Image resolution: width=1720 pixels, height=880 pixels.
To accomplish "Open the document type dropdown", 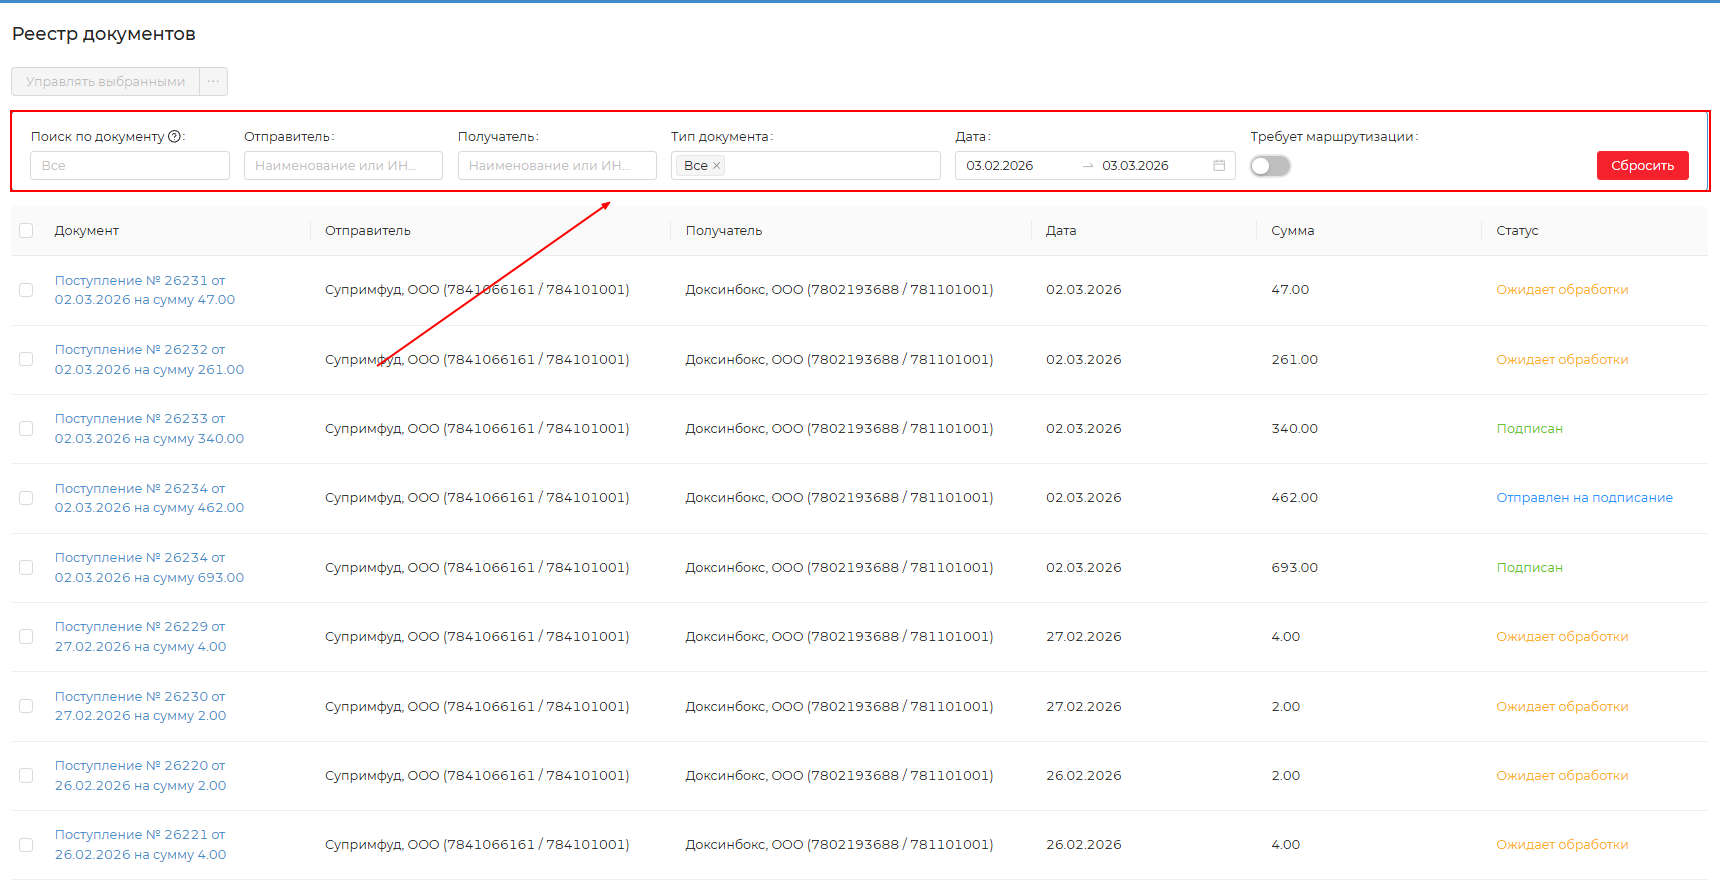I will coord(830,166).
